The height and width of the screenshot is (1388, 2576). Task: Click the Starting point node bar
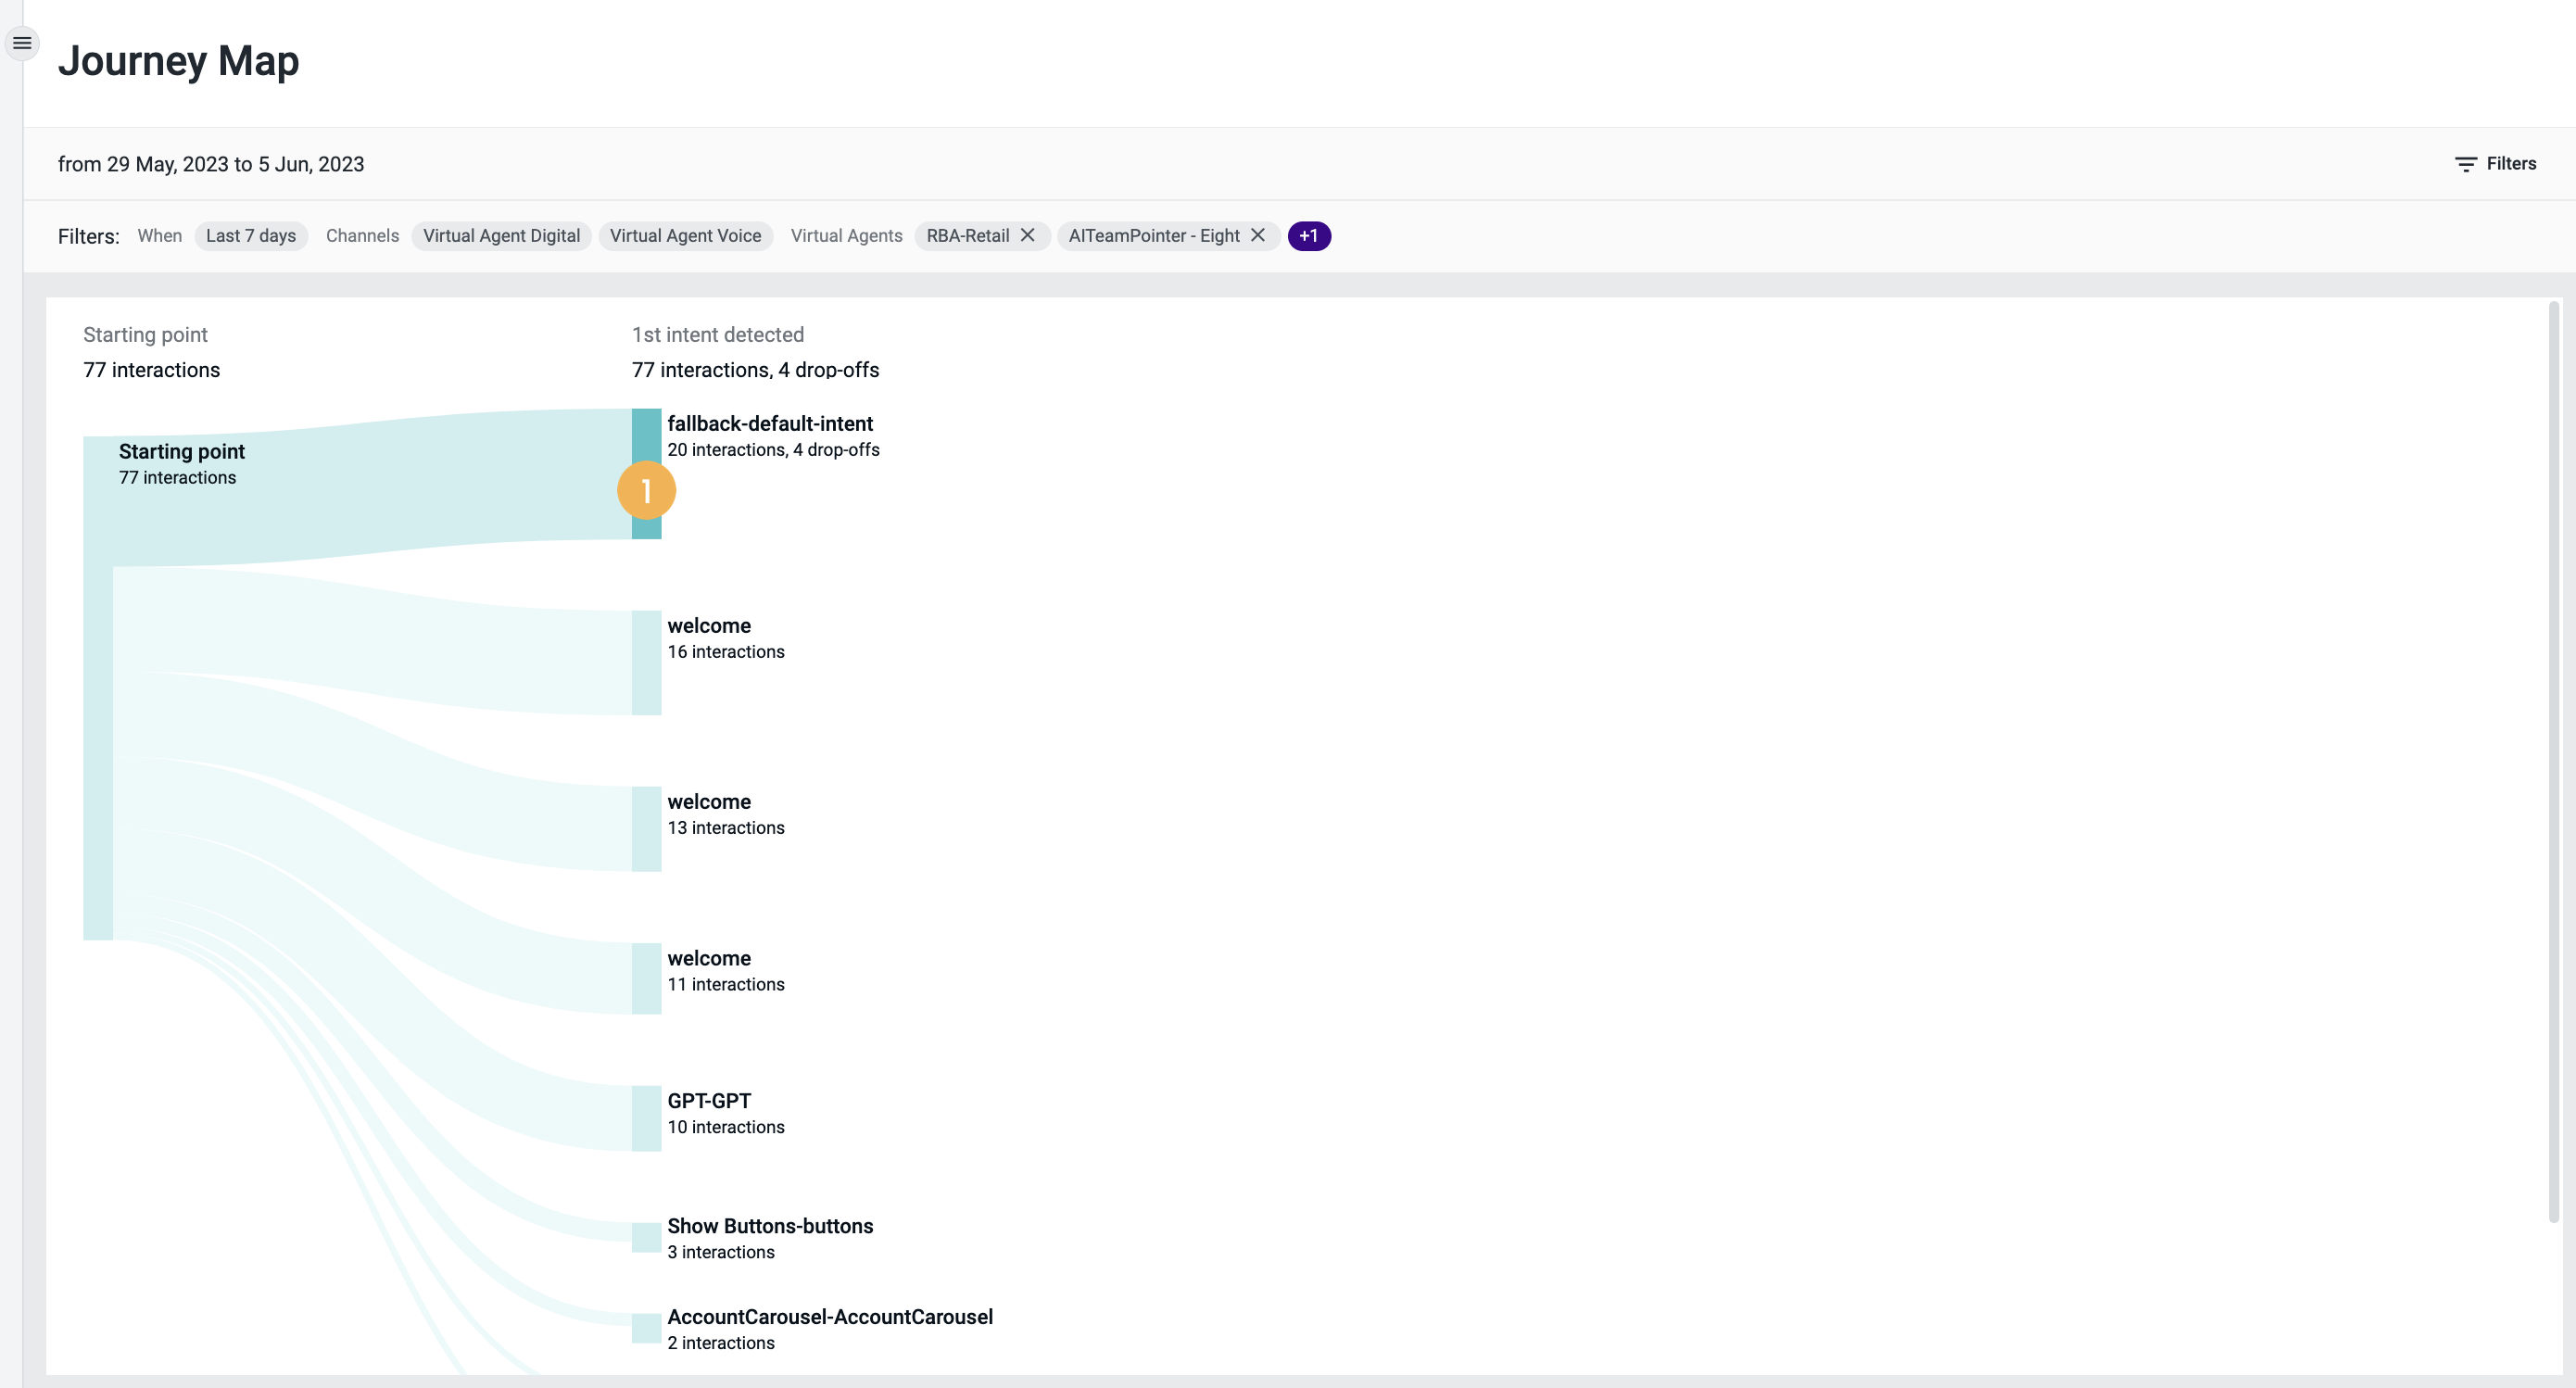[x=98, y=688]
